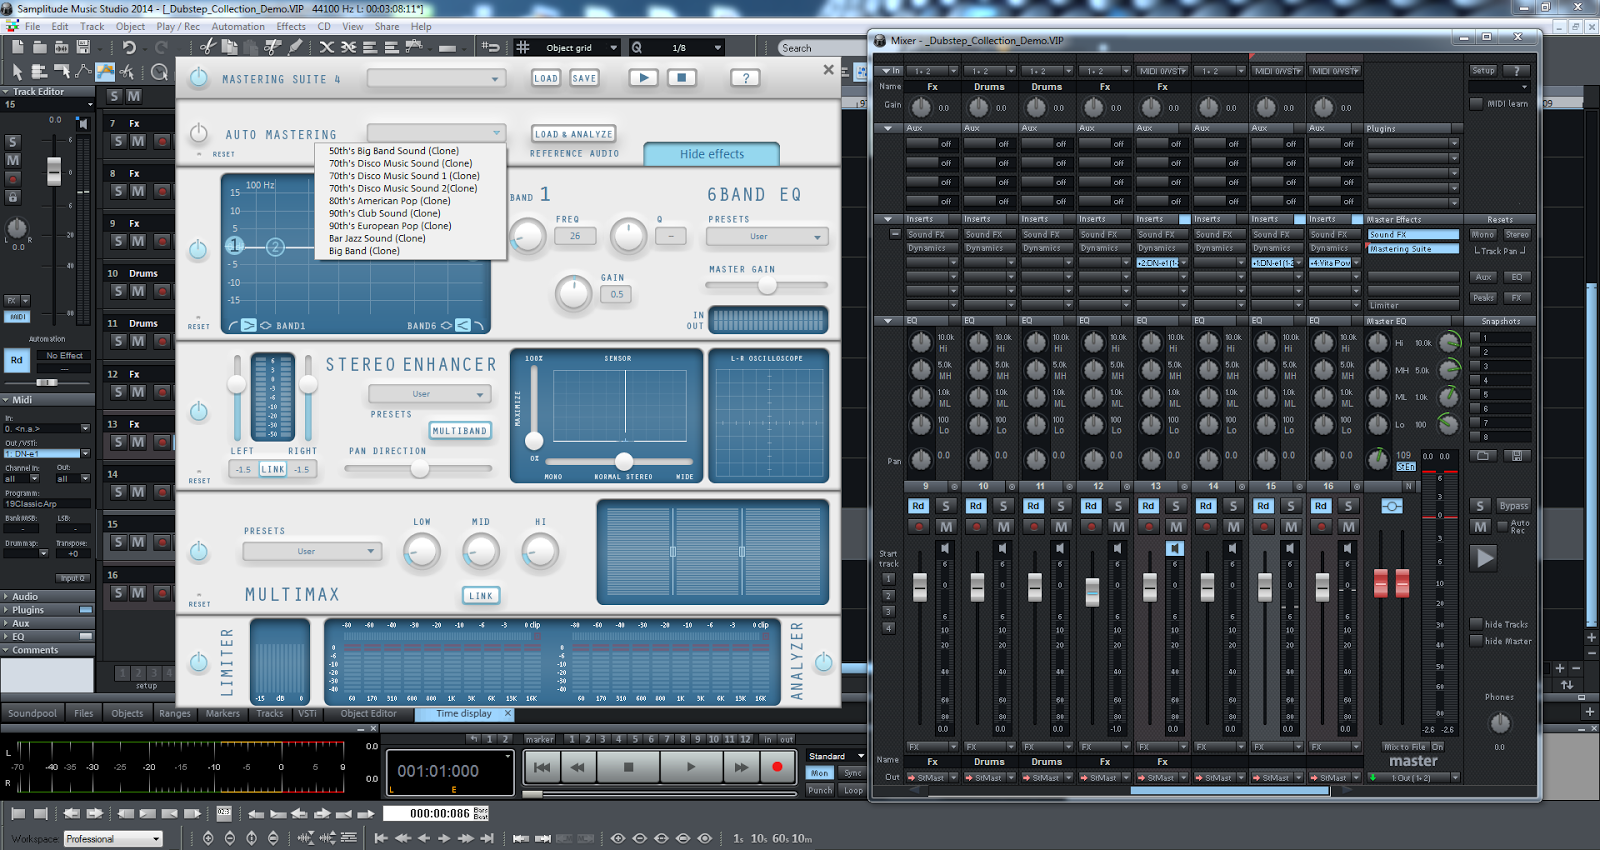The height and width of the screenshot is (850, 1600).
Task: Click the Undo arrow icon
Action: point(129,47)
